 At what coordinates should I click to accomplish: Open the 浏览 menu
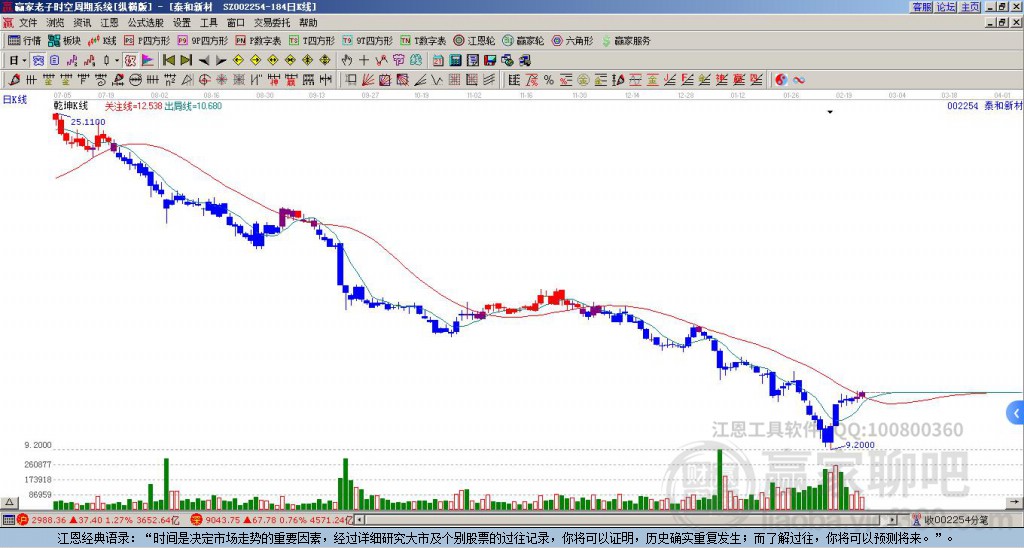[55, 23]
